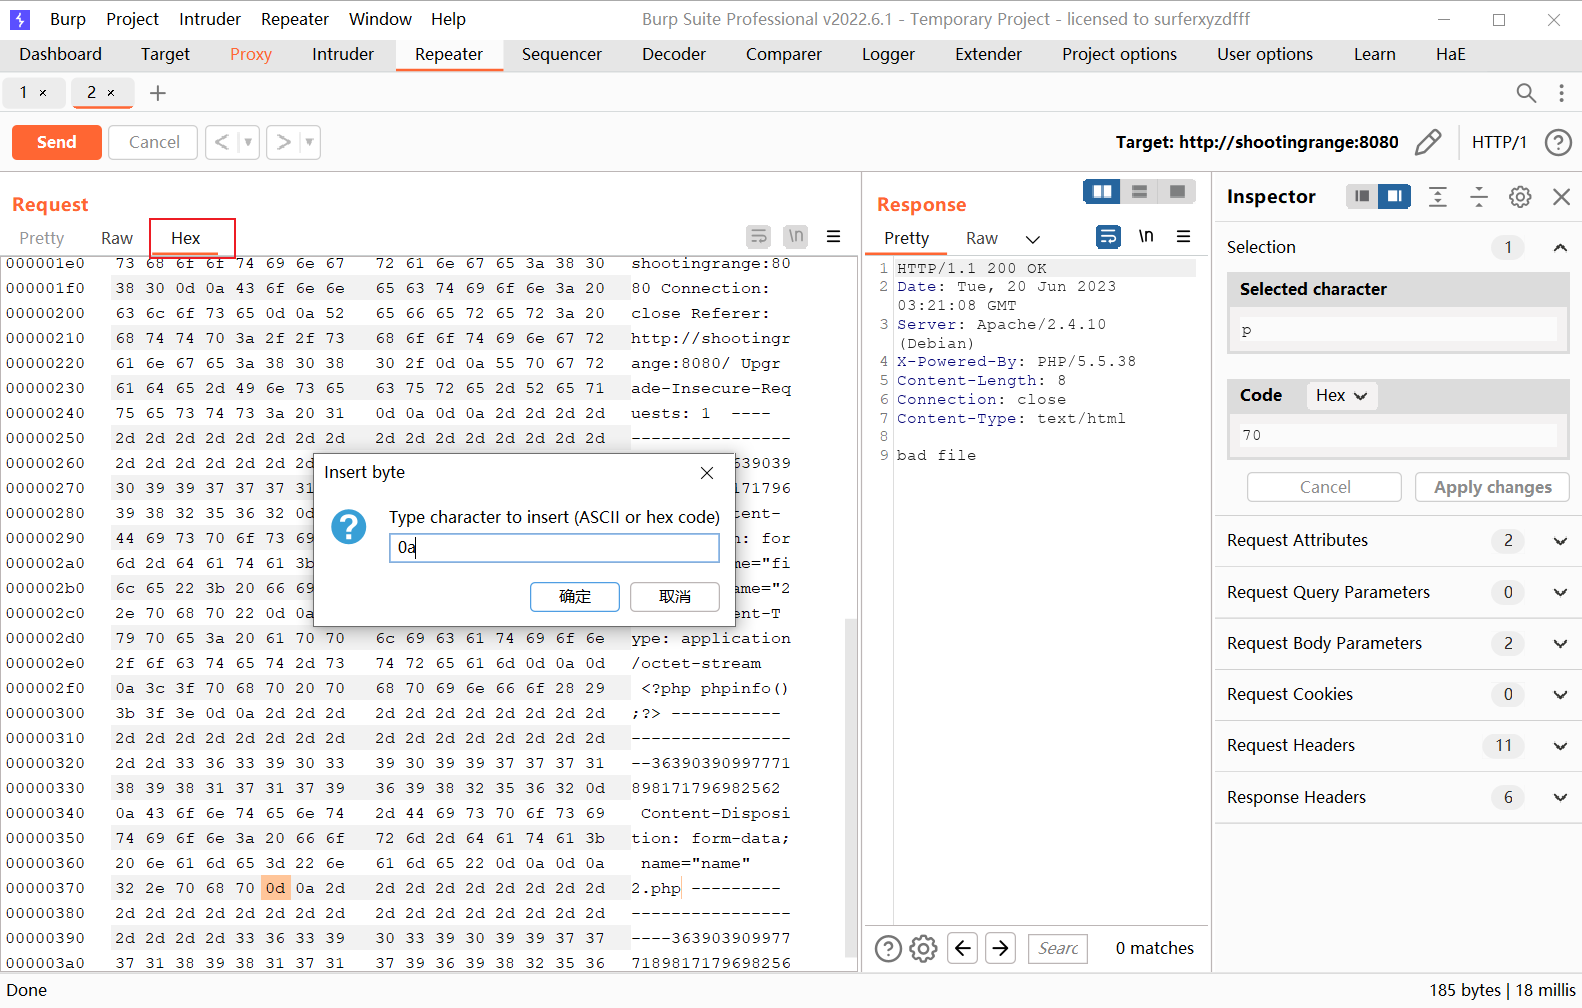Select the top-bottom layout icon
The image size is (1582, 1008).
tap(1139, 191)
